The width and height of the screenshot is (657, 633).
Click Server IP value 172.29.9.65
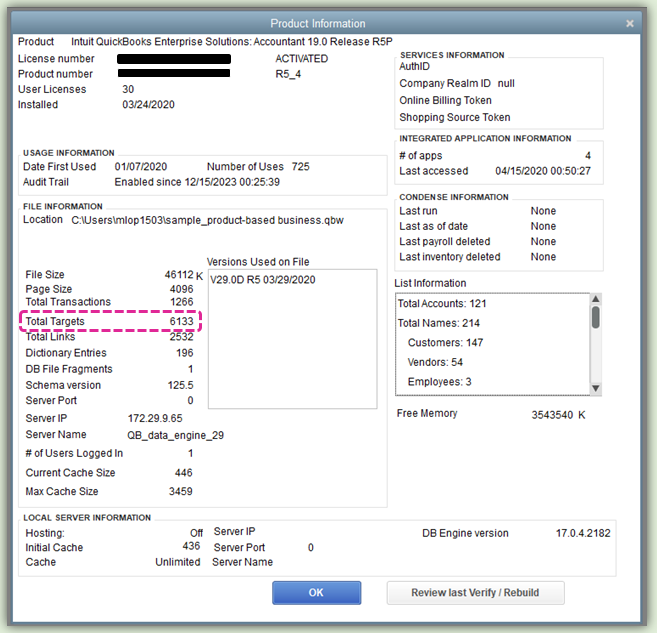[155, 418]
